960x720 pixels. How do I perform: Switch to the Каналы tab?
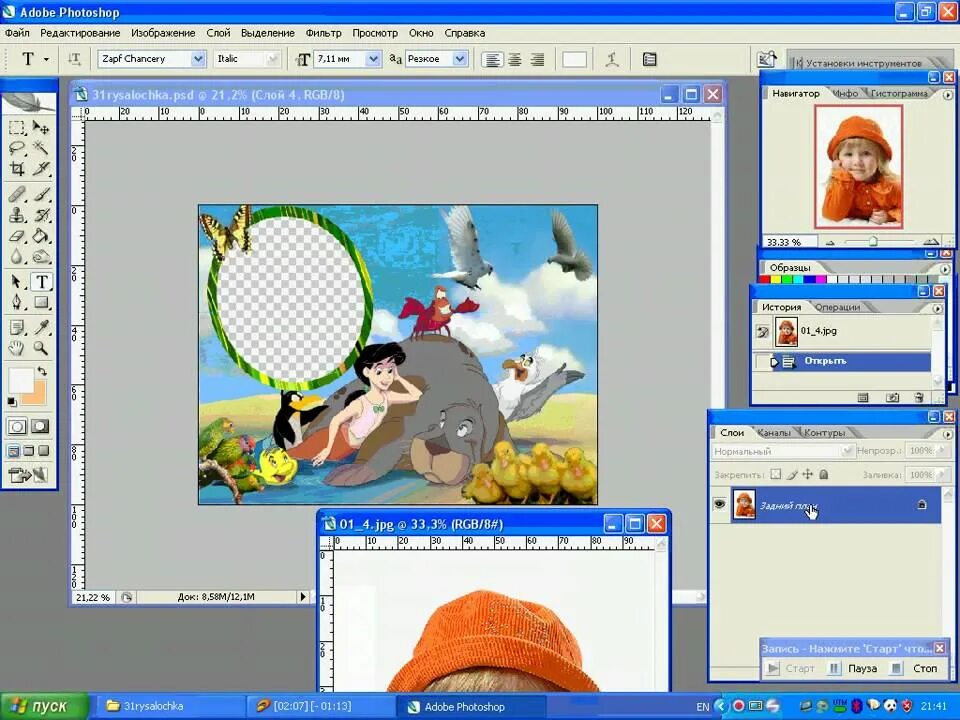[x=774, y=433]
